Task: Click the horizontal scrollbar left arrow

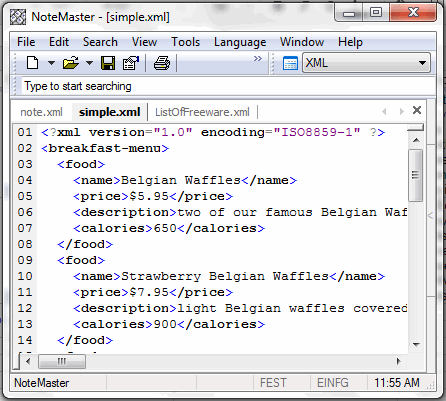Action: coord(28,361)
